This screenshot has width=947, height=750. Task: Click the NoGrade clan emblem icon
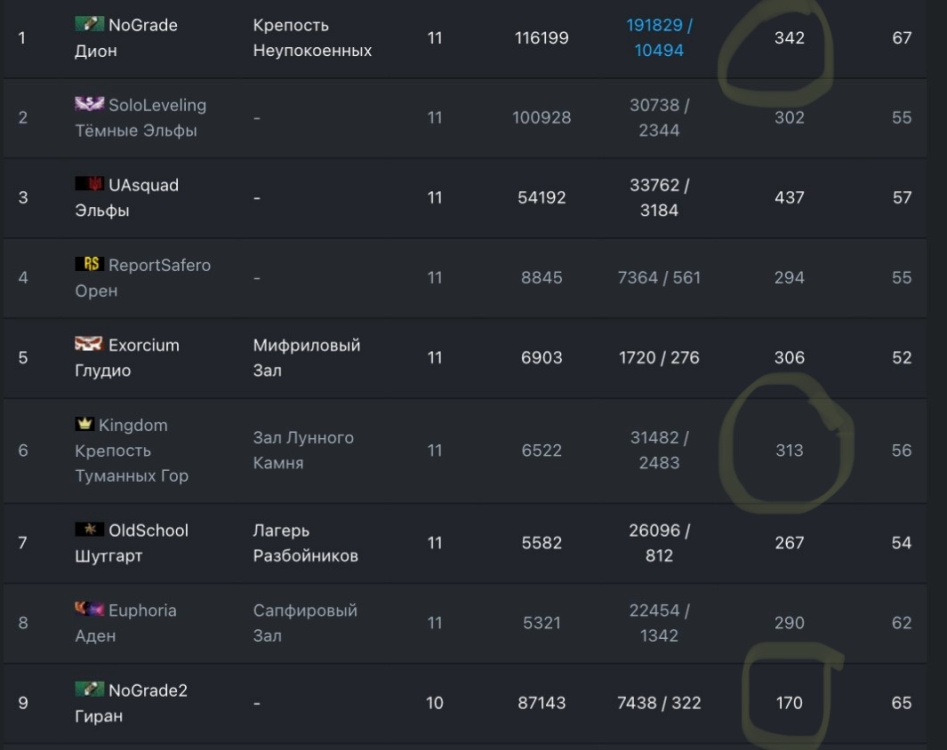click(89, 24)
